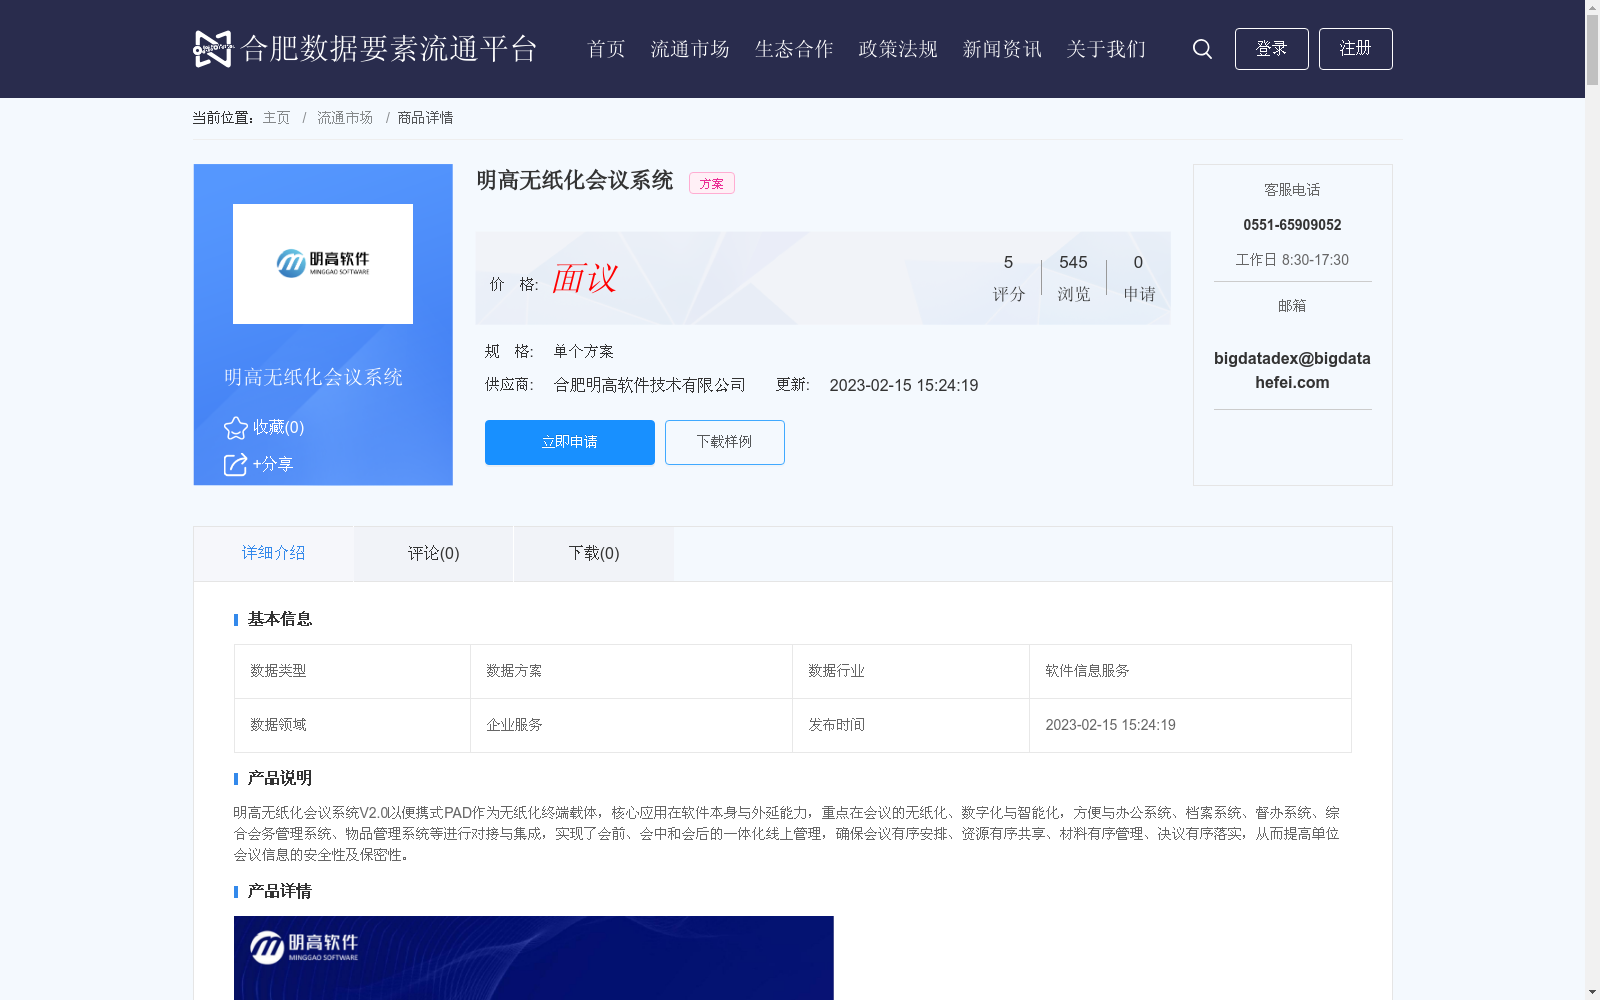
Task: Click the phone number 0551-65909052
Action: point(1292,225)
